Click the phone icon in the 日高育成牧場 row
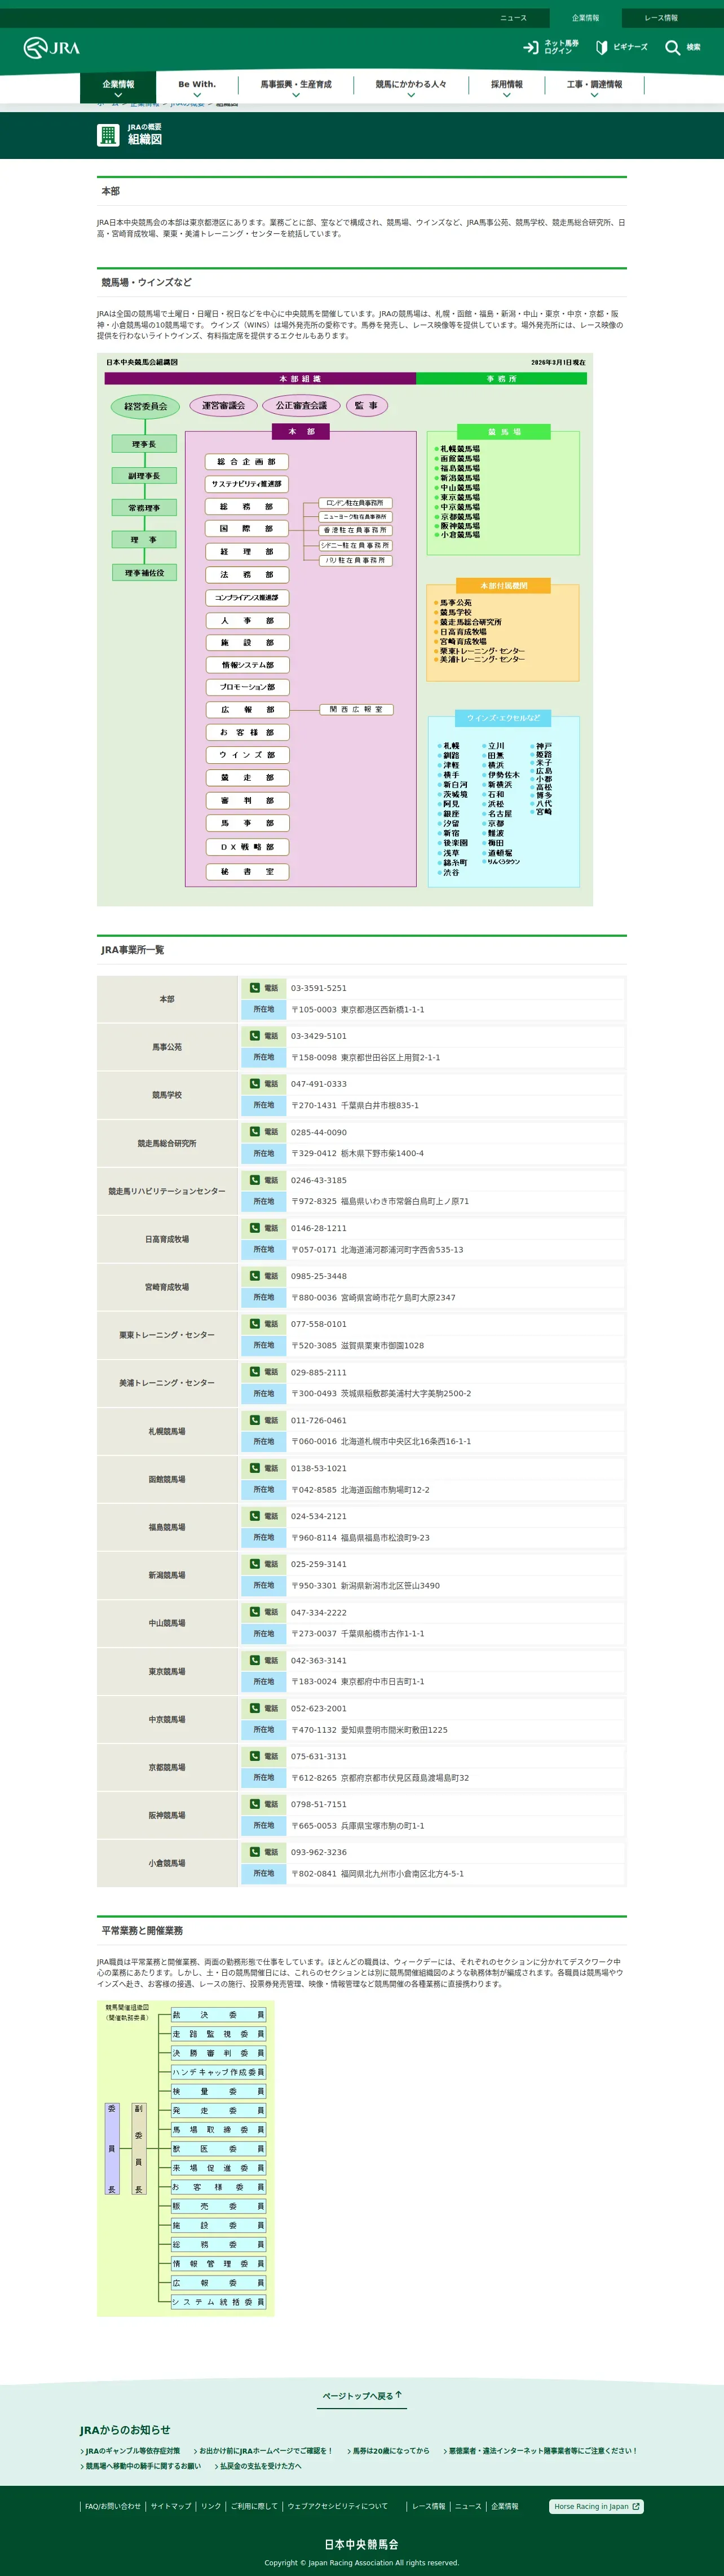The height and width of the screenshot is (2576, 724). (x=255, y=1228)
